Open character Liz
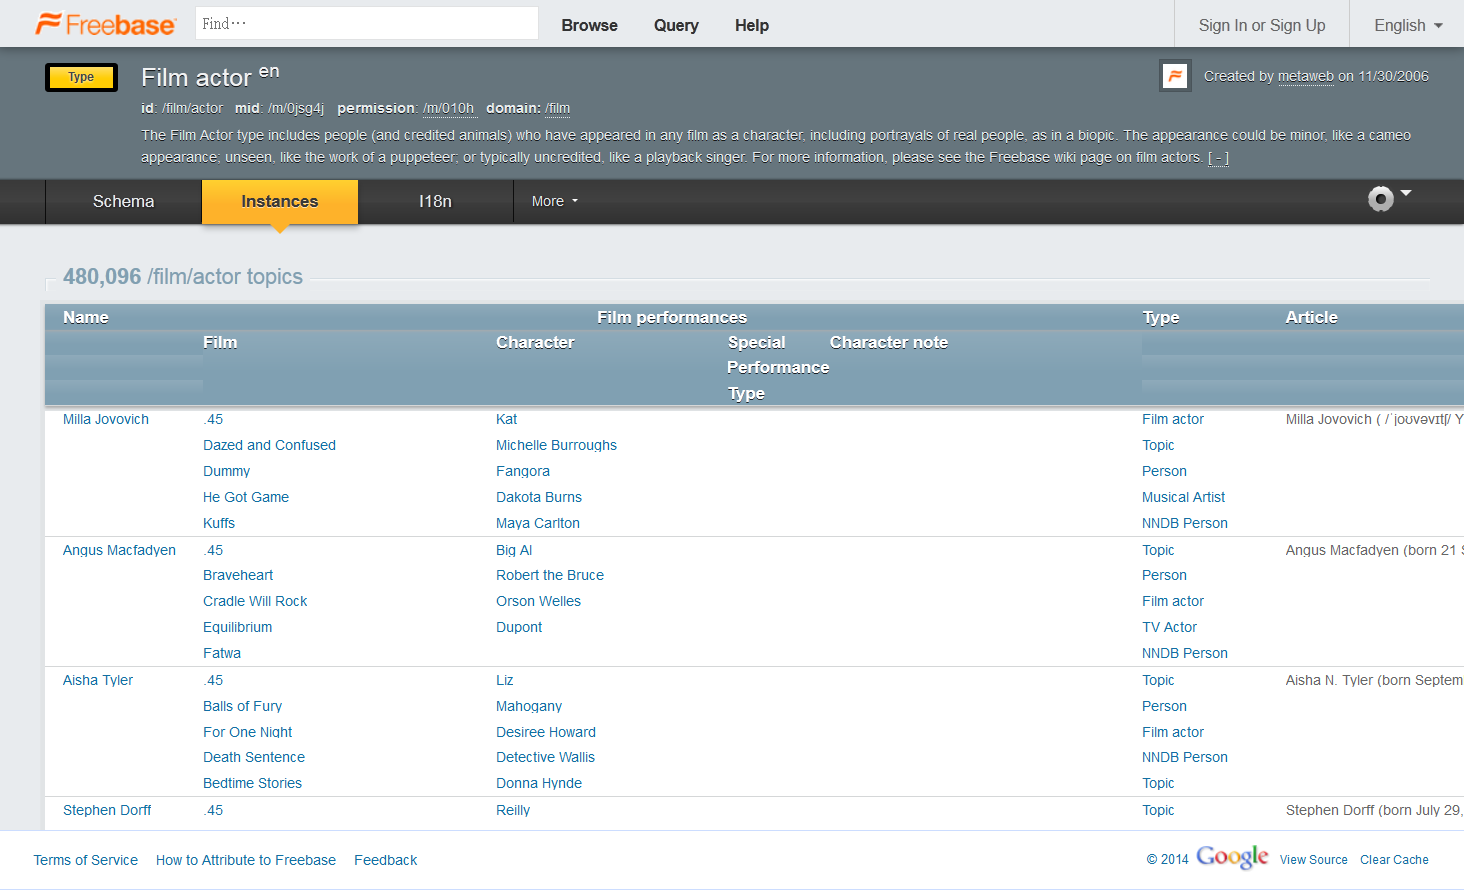Viewport: 1464px width, 890px height. tap(504, 680)
